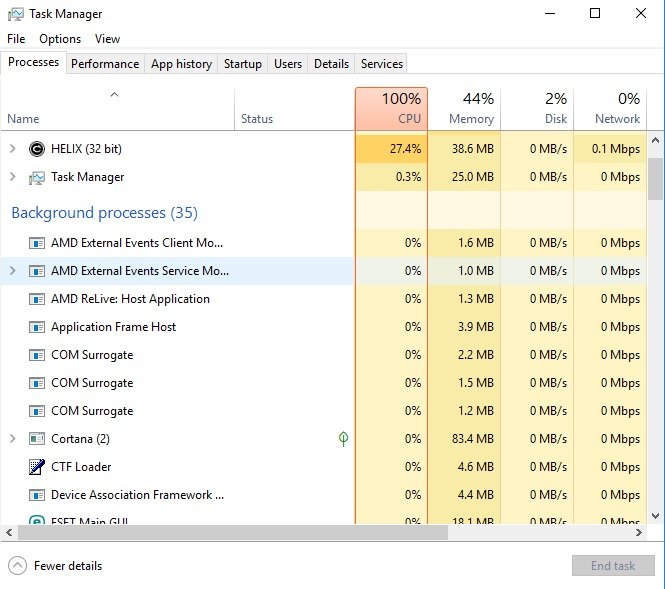Screen dimensions: 665x589
Task: Open the Options menu
Action: (60, 39)
